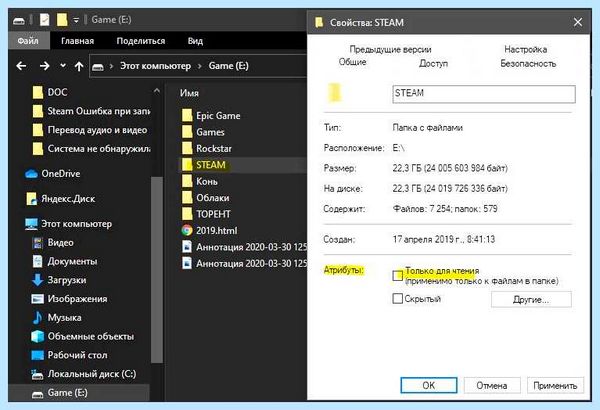Select Rockstar folder

[207, 149]
